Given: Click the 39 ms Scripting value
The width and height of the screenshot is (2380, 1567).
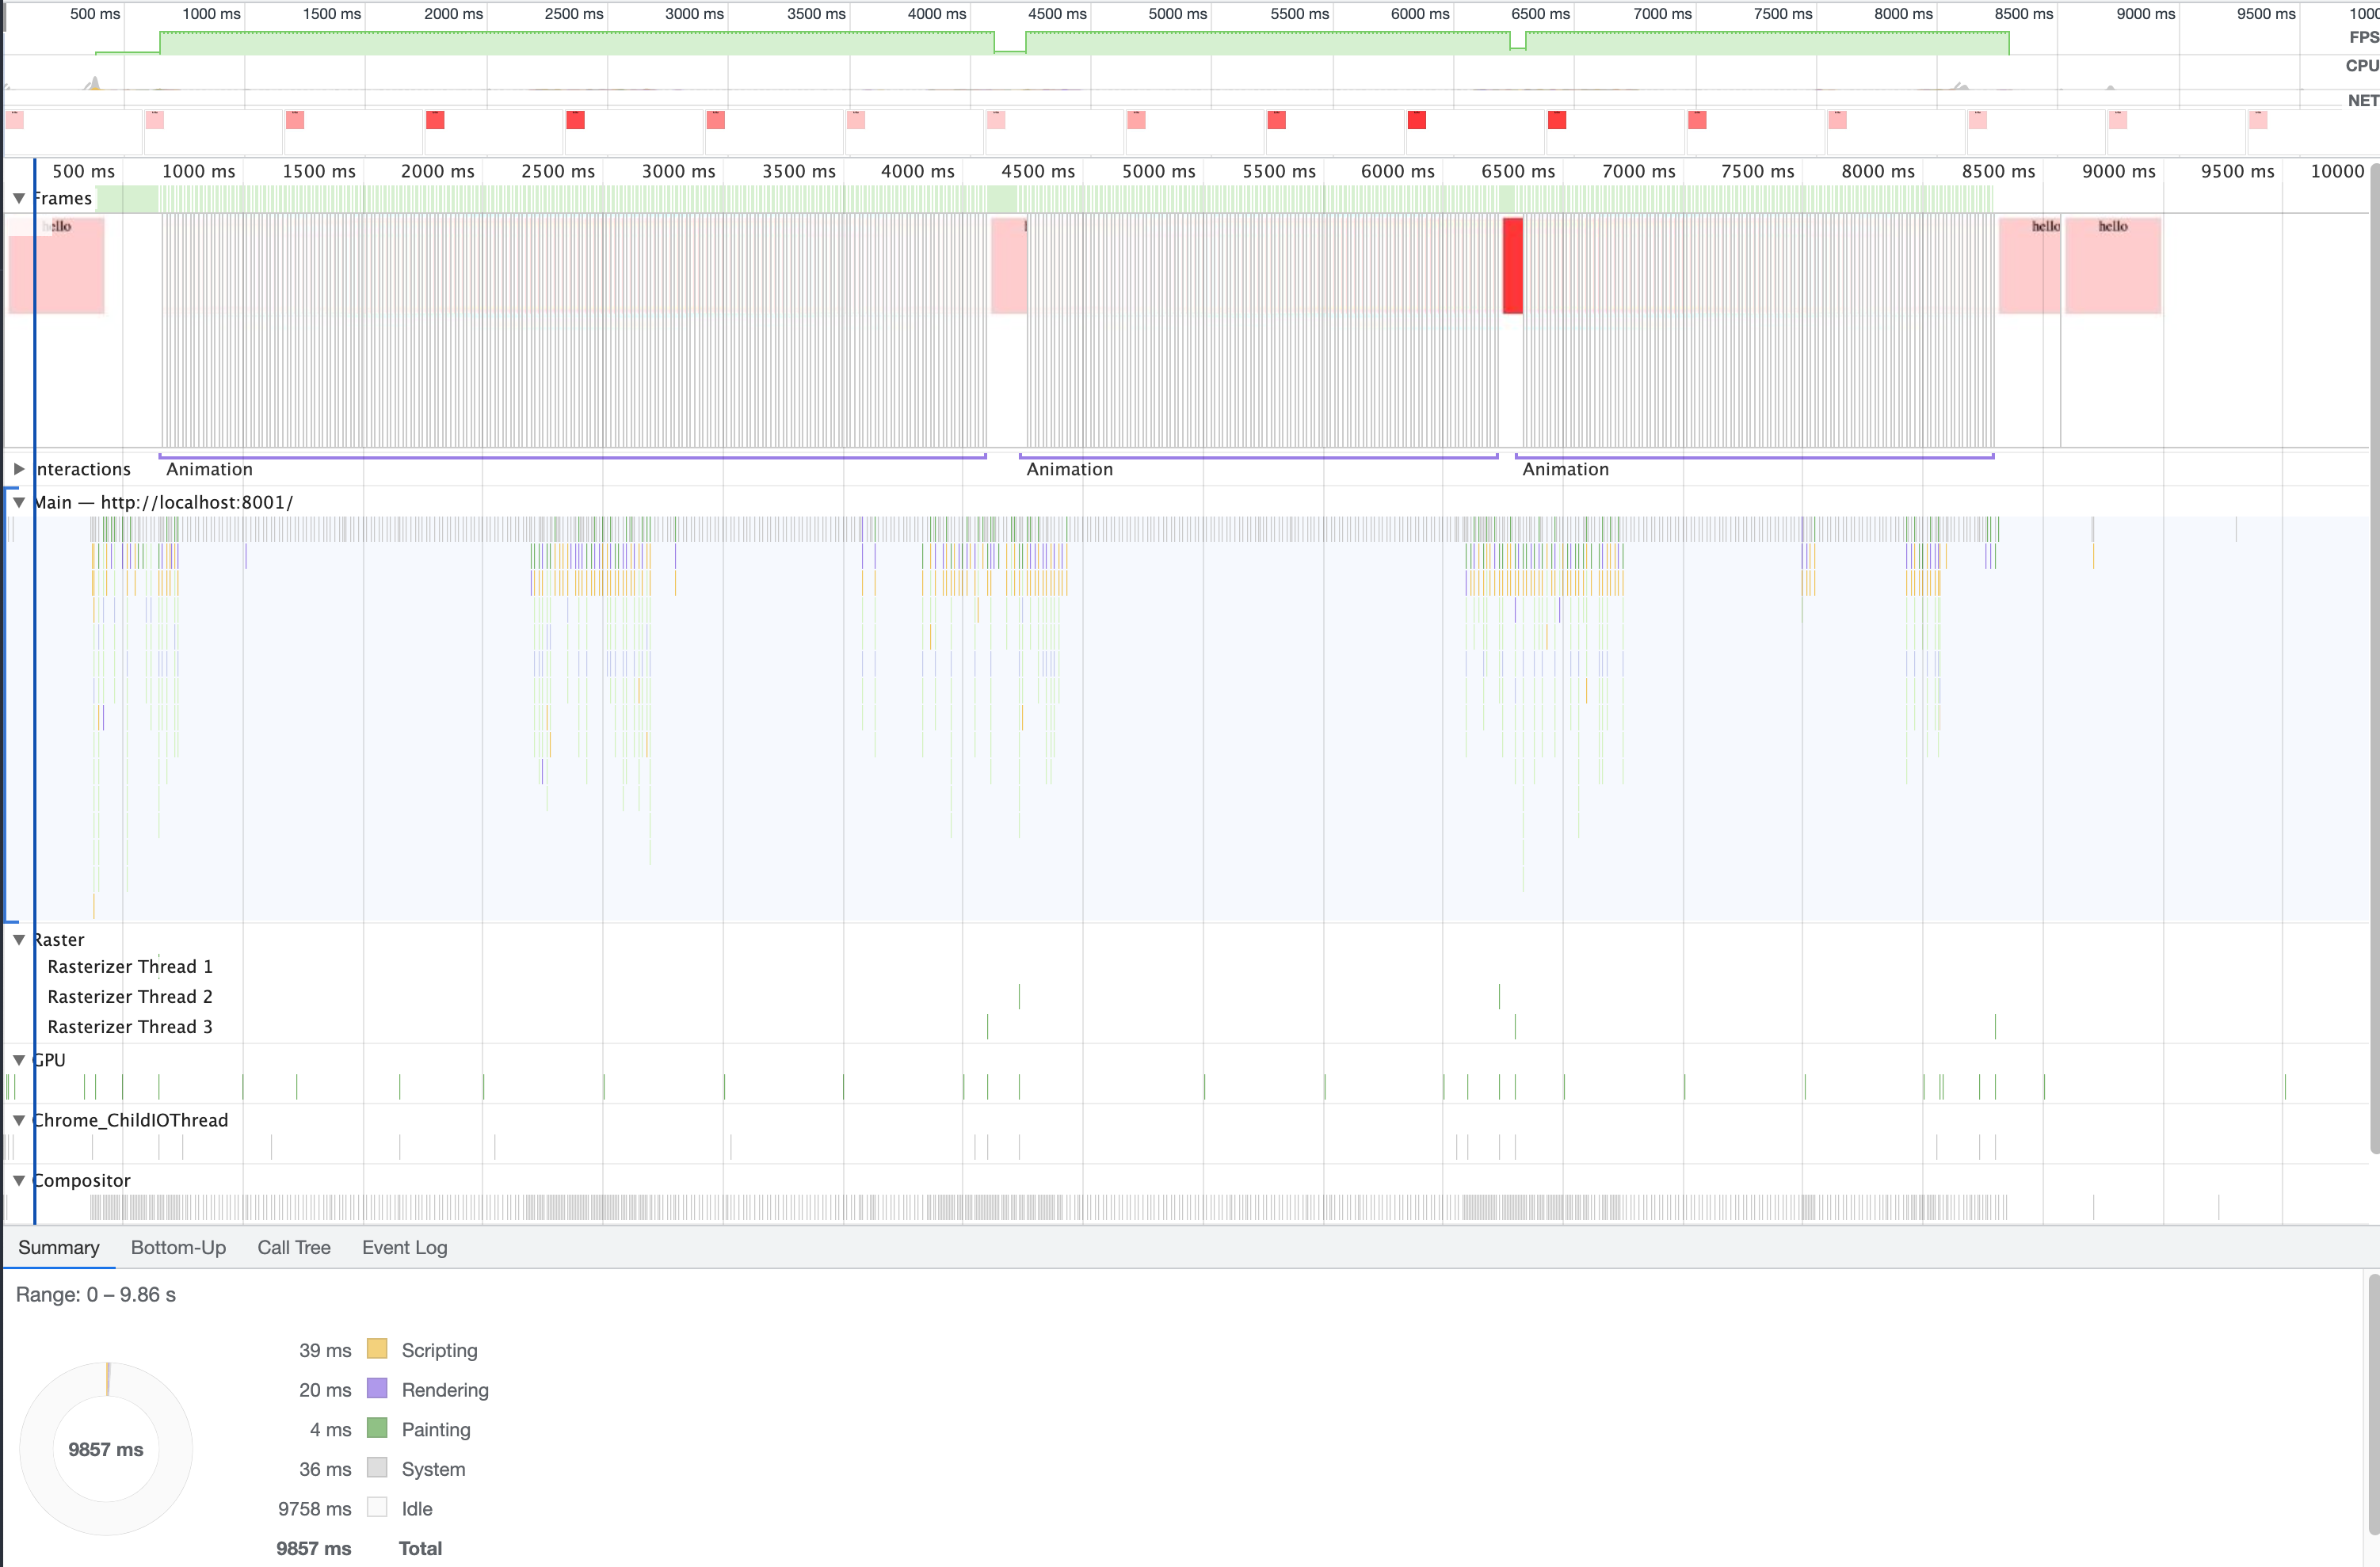Looking at the screenshot, I should [x=325, y=1350].
